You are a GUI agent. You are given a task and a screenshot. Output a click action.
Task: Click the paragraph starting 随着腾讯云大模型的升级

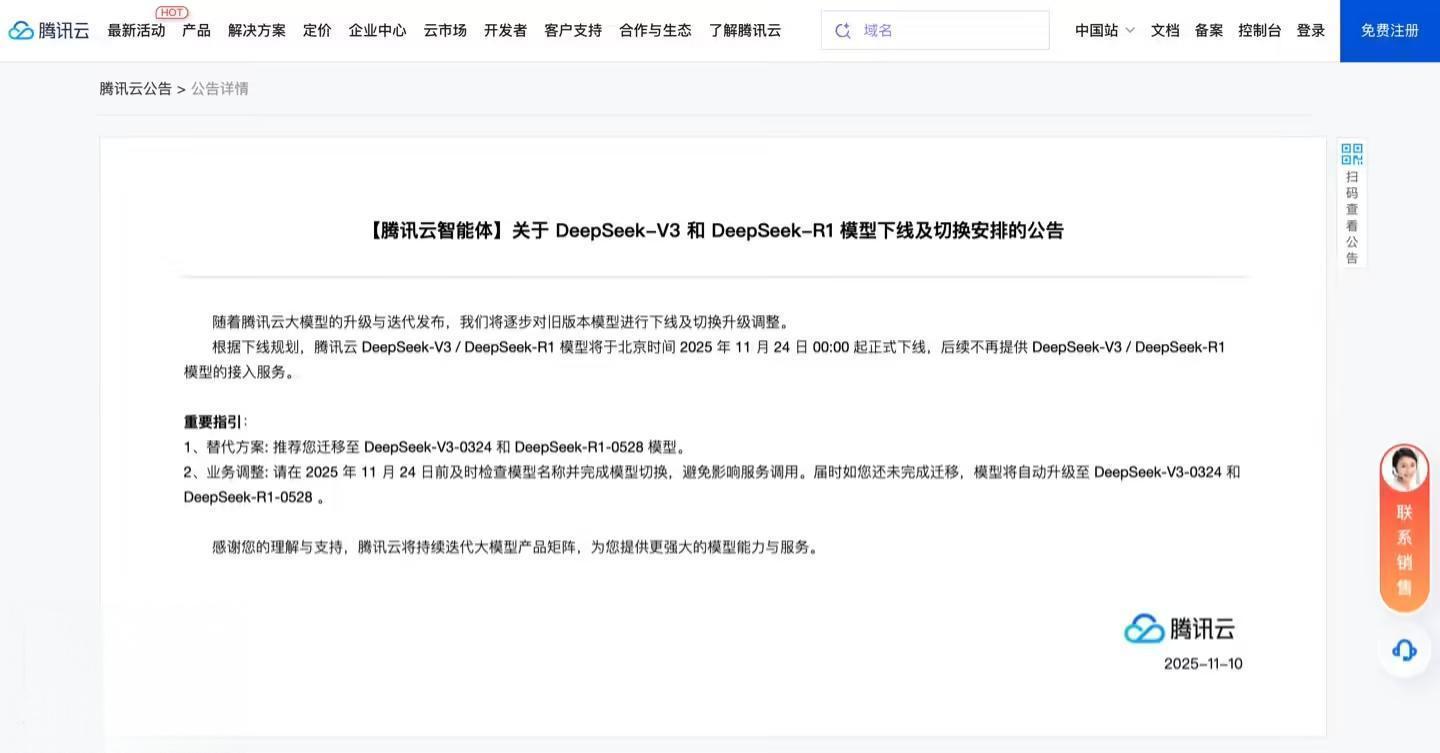[503, 322]
